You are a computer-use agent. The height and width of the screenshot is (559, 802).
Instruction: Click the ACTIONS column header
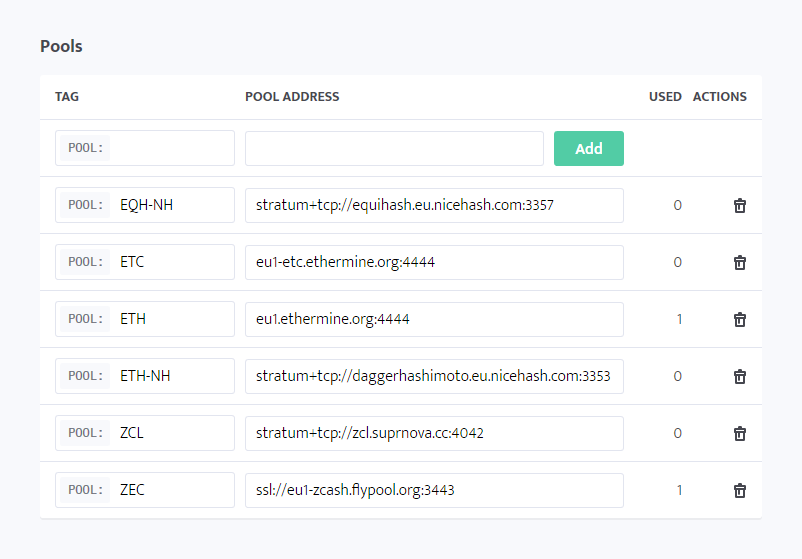720,97
